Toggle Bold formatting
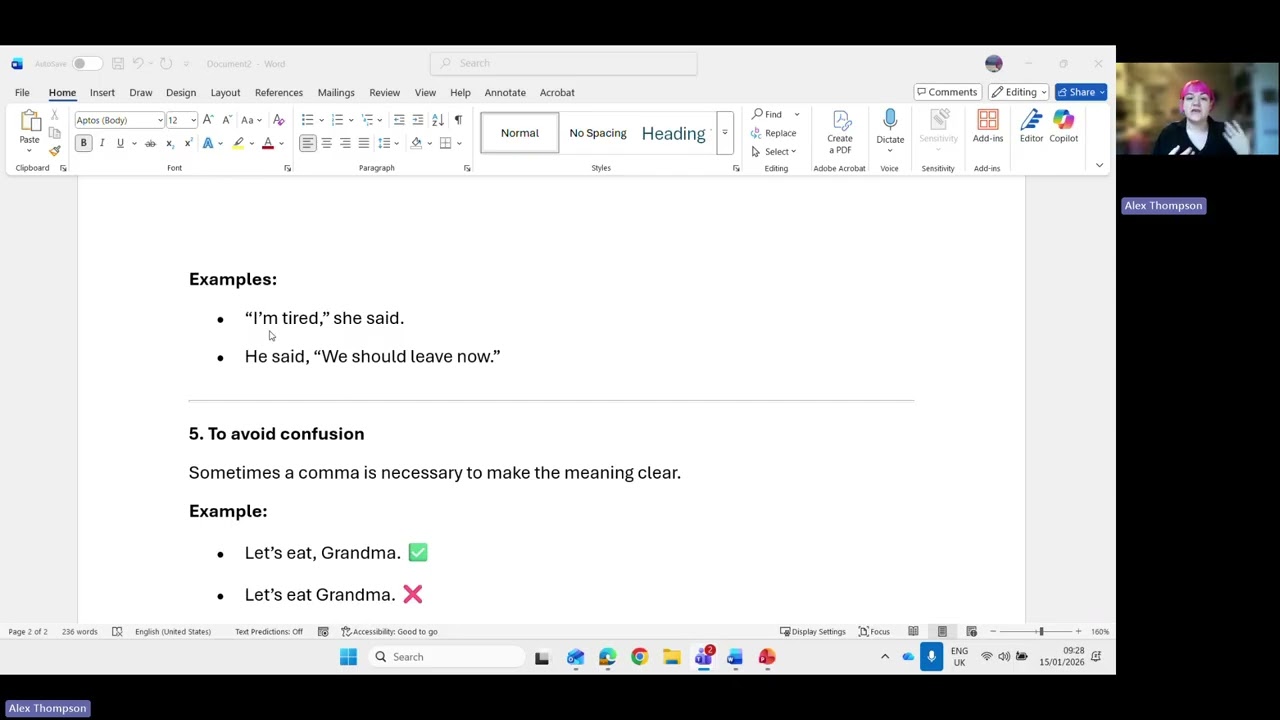The height and width of the screenshot is (720, 1280). [x=84, y=143]
